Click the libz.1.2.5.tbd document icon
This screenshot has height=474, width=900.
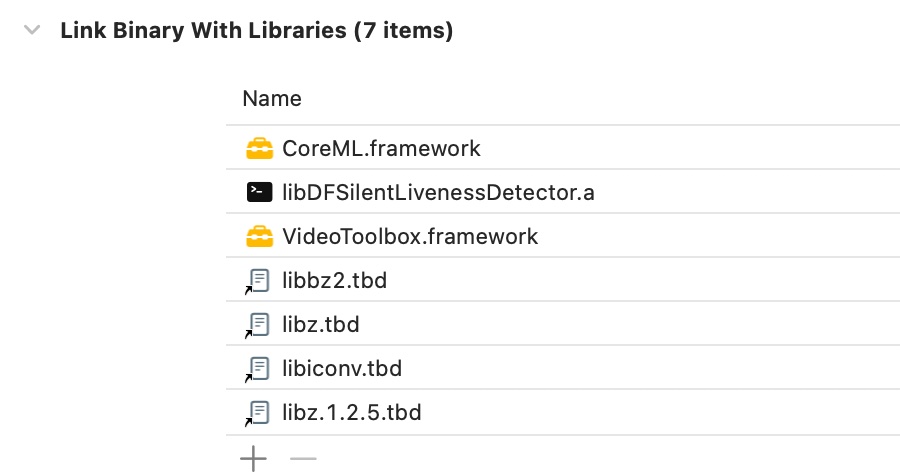tap(259, 412)
